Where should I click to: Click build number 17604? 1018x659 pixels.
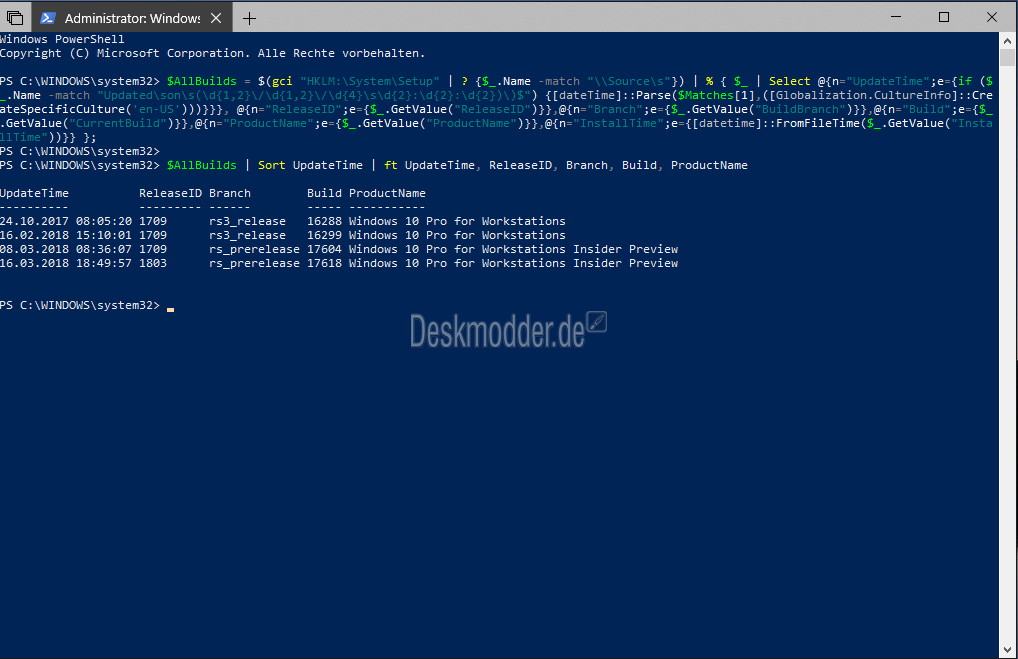tap(324, 249)
